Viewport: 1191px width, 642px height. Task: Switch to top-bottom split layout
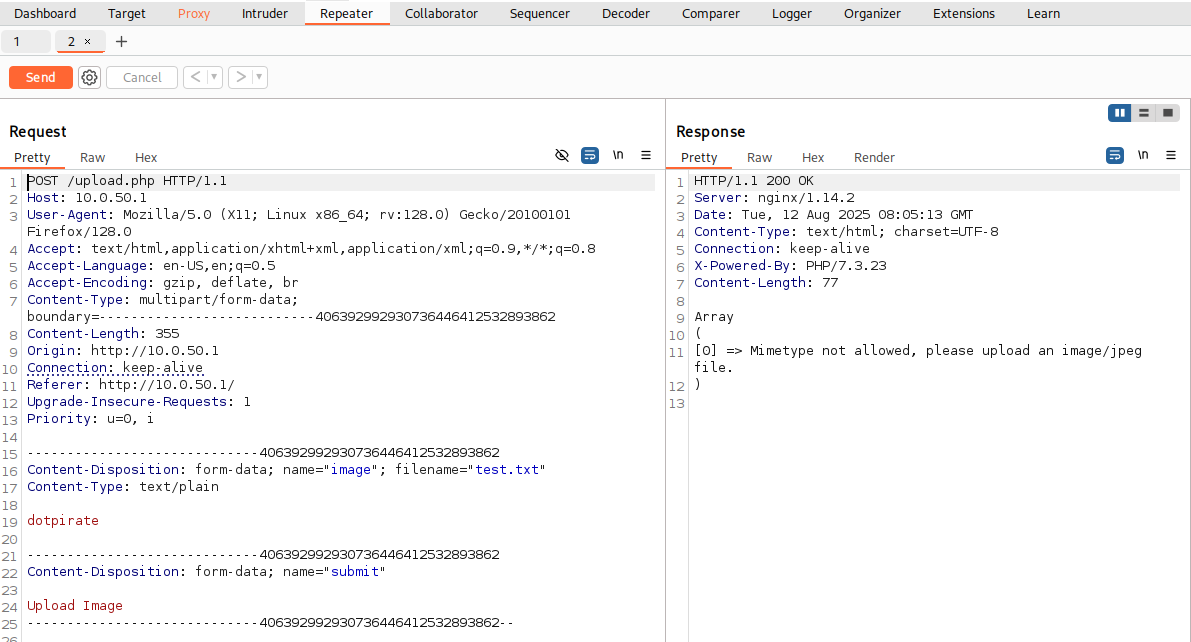[1144, 113]
